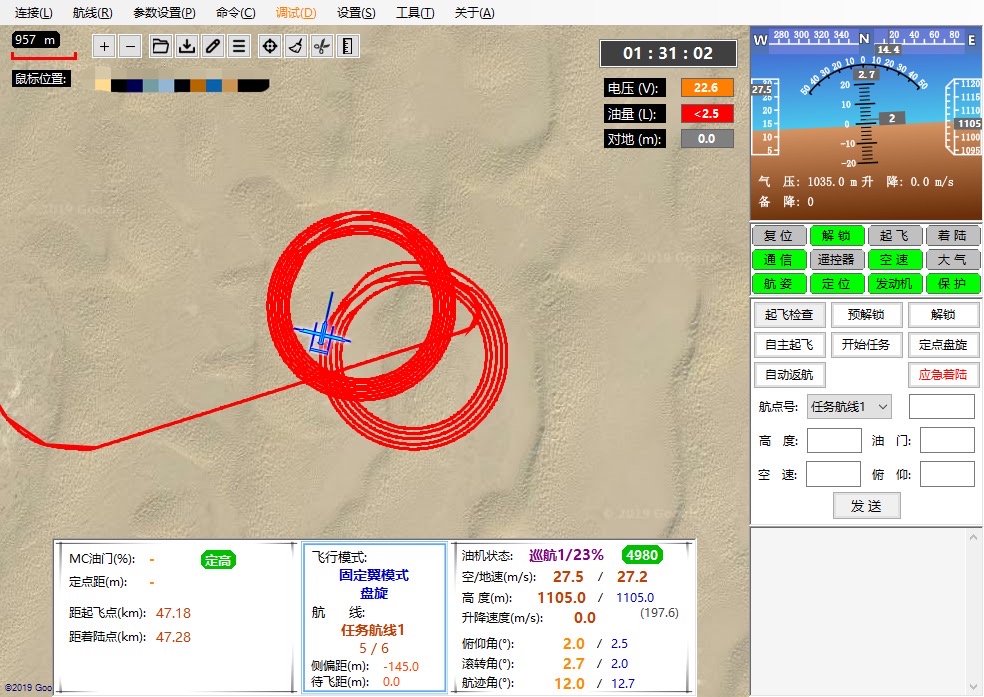
Task: Open the 调试 debug menu
Action: [295, 12]
